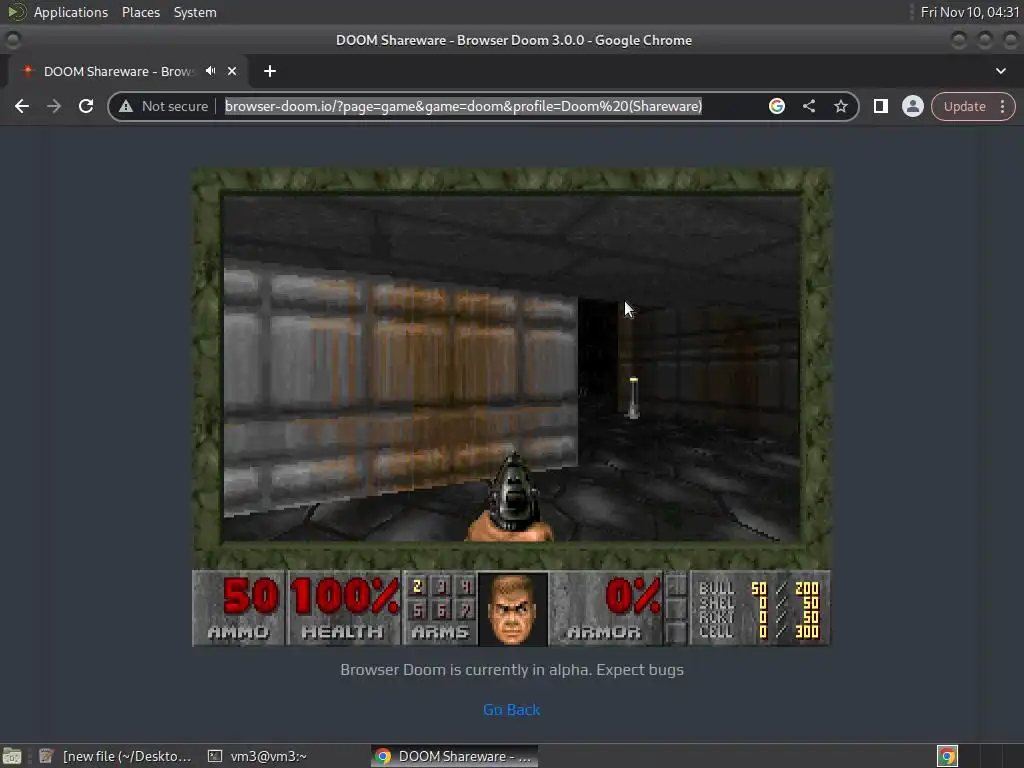
Task: Expand the tab search dropdown chevron
Action: [x=1000, y=71]
